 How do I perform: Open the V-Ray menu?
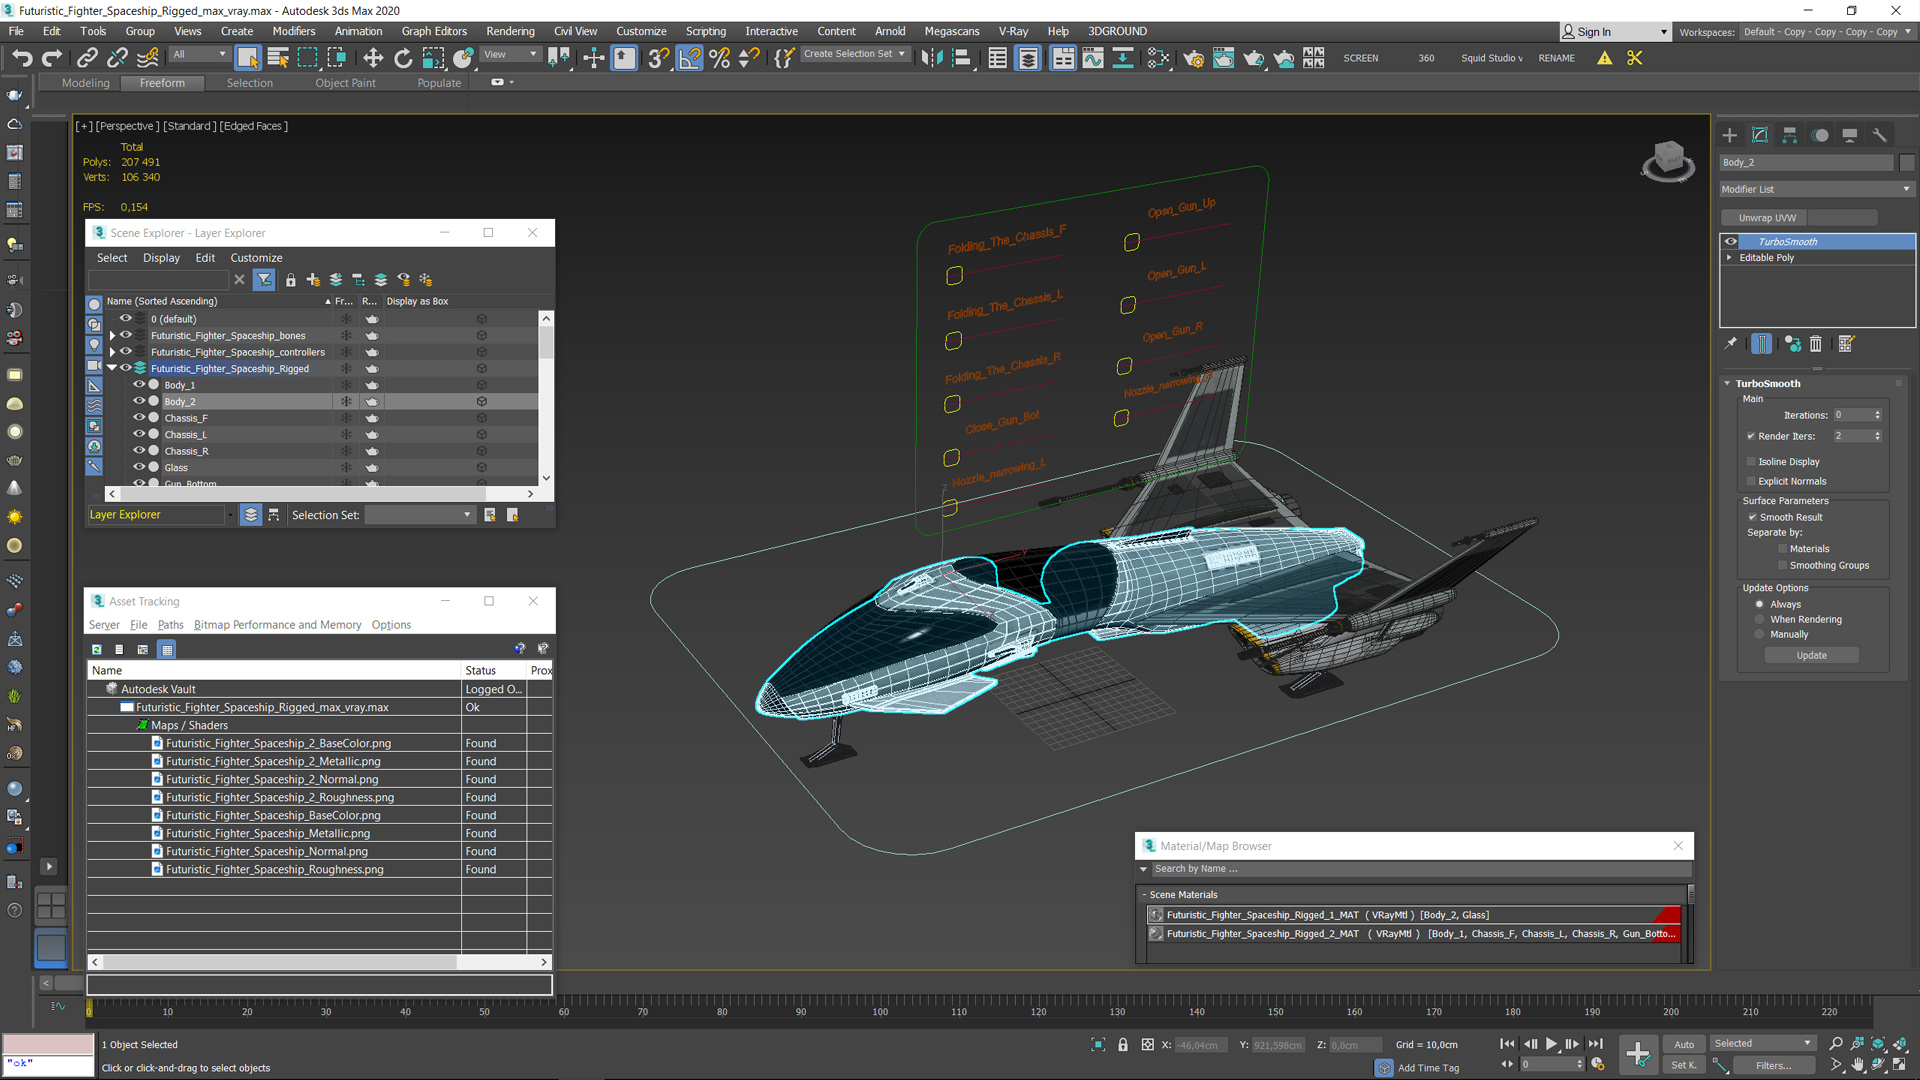pos(1013,31)
